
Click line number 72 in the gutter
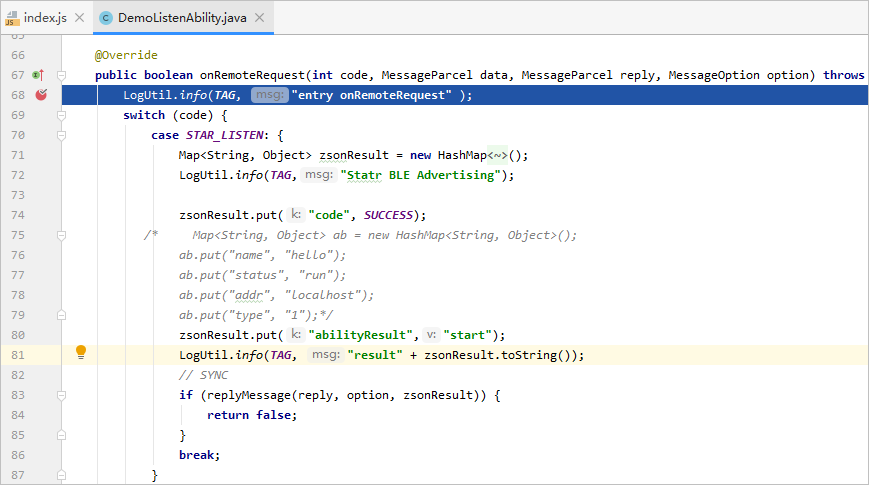[x=18, y=175]
